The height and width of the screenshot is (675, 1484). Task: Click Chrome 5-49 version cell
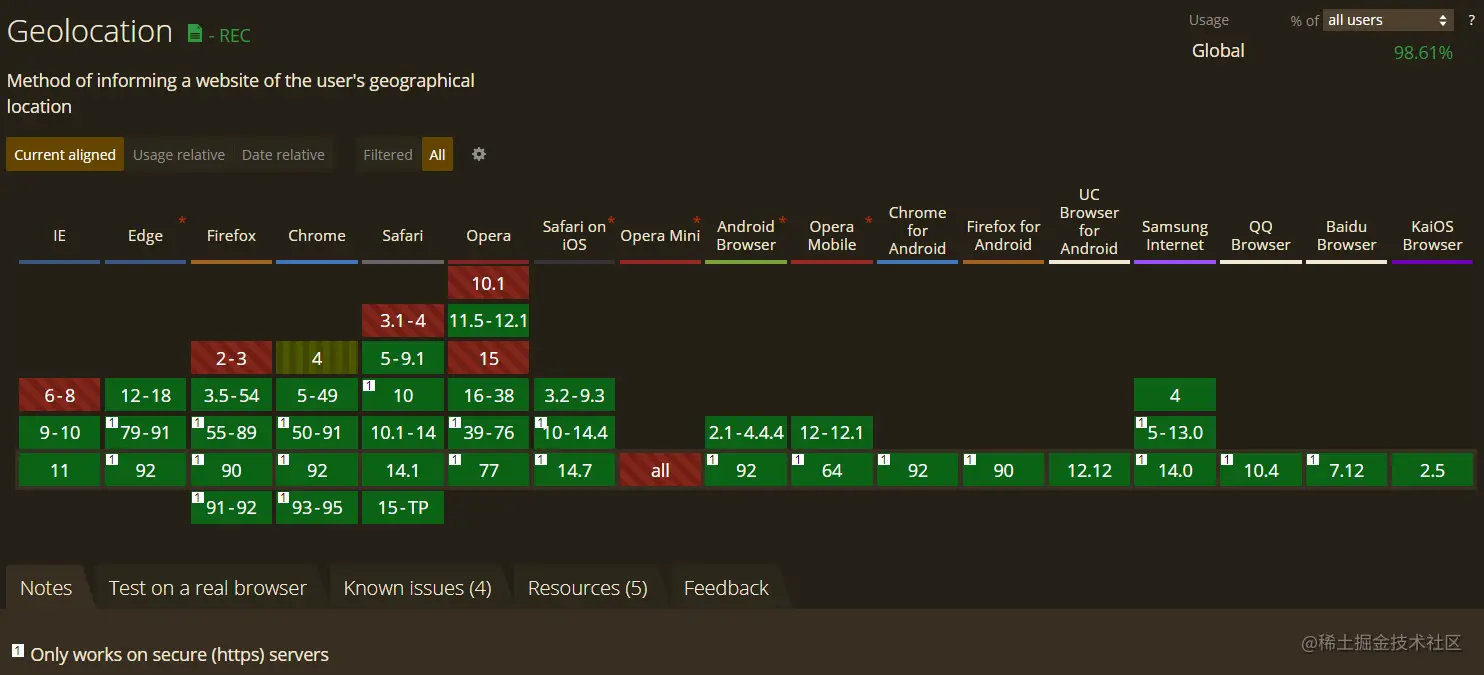pos(317,395)
